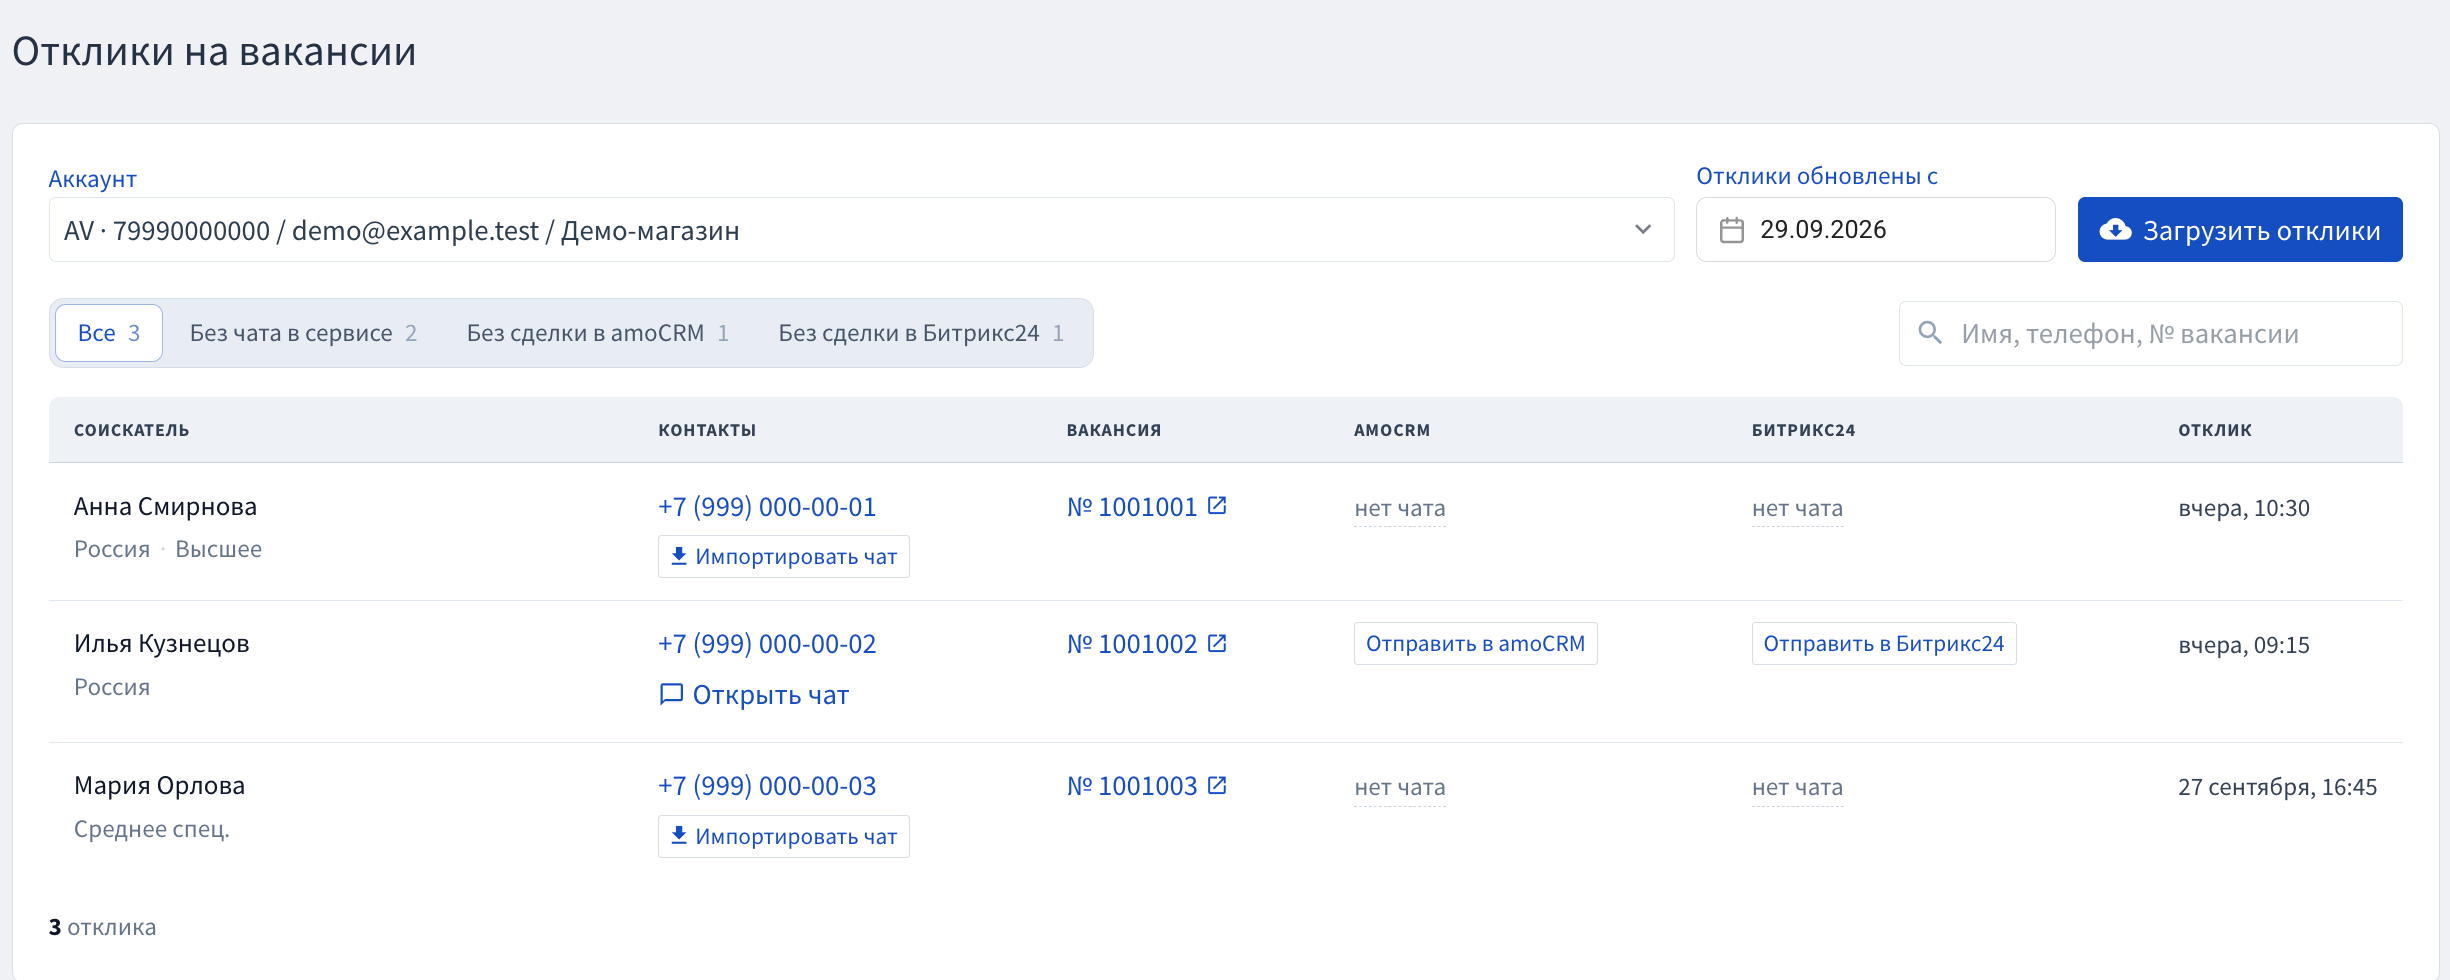
Task: Switch to the Без чата в сервисе tab
Action: click(303, 333)
